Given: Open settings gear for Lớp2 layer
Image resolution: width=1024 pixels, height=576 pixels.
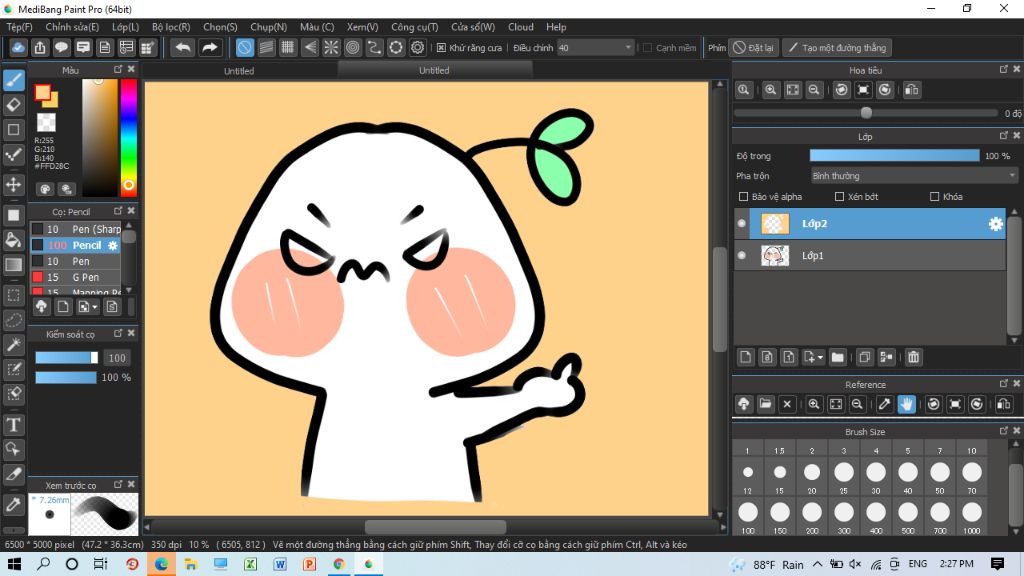Looking at the screenshot, I should (995, 224).
